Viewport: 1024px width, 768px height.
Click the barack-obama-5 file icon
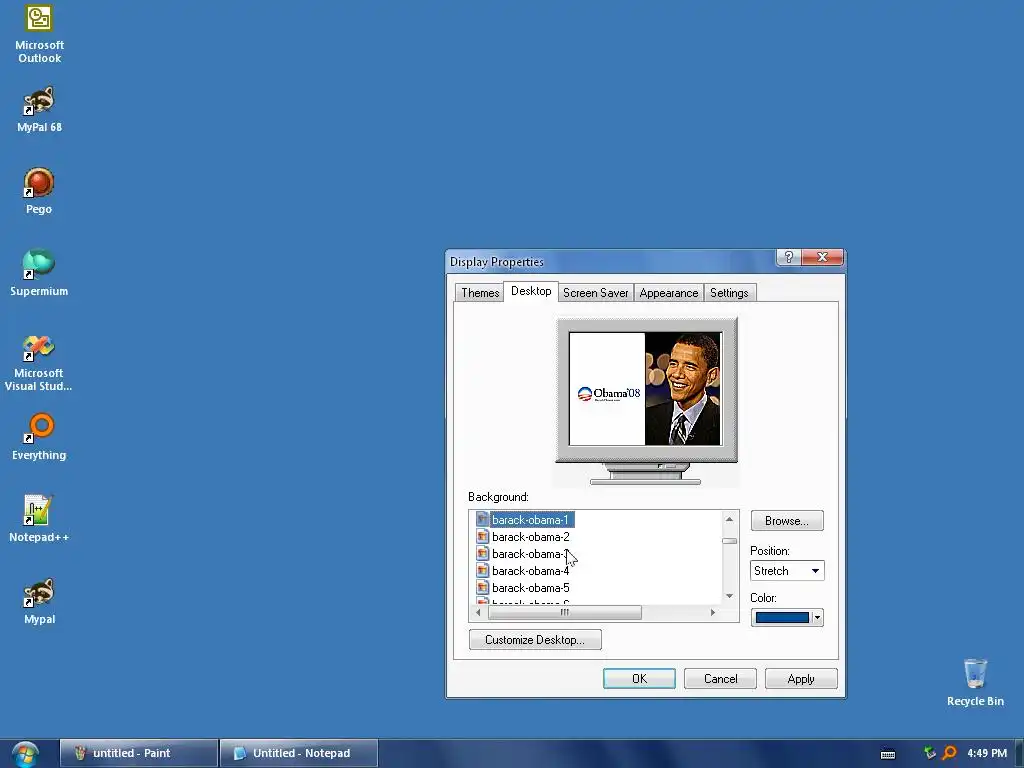point(483,587)
